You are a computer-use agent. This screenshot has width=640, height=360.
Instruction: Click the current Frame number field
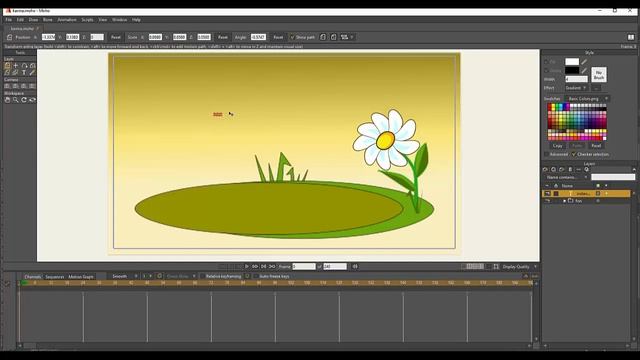(304, 267)
